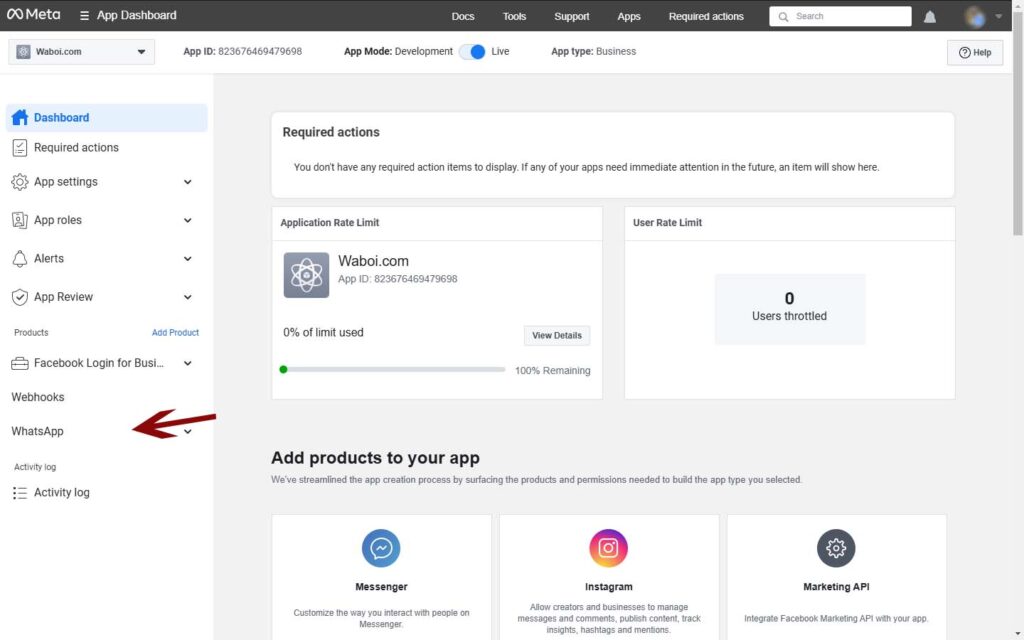Click the Messenger card title
Screen dimensions: 1024x640
[381, 586]
